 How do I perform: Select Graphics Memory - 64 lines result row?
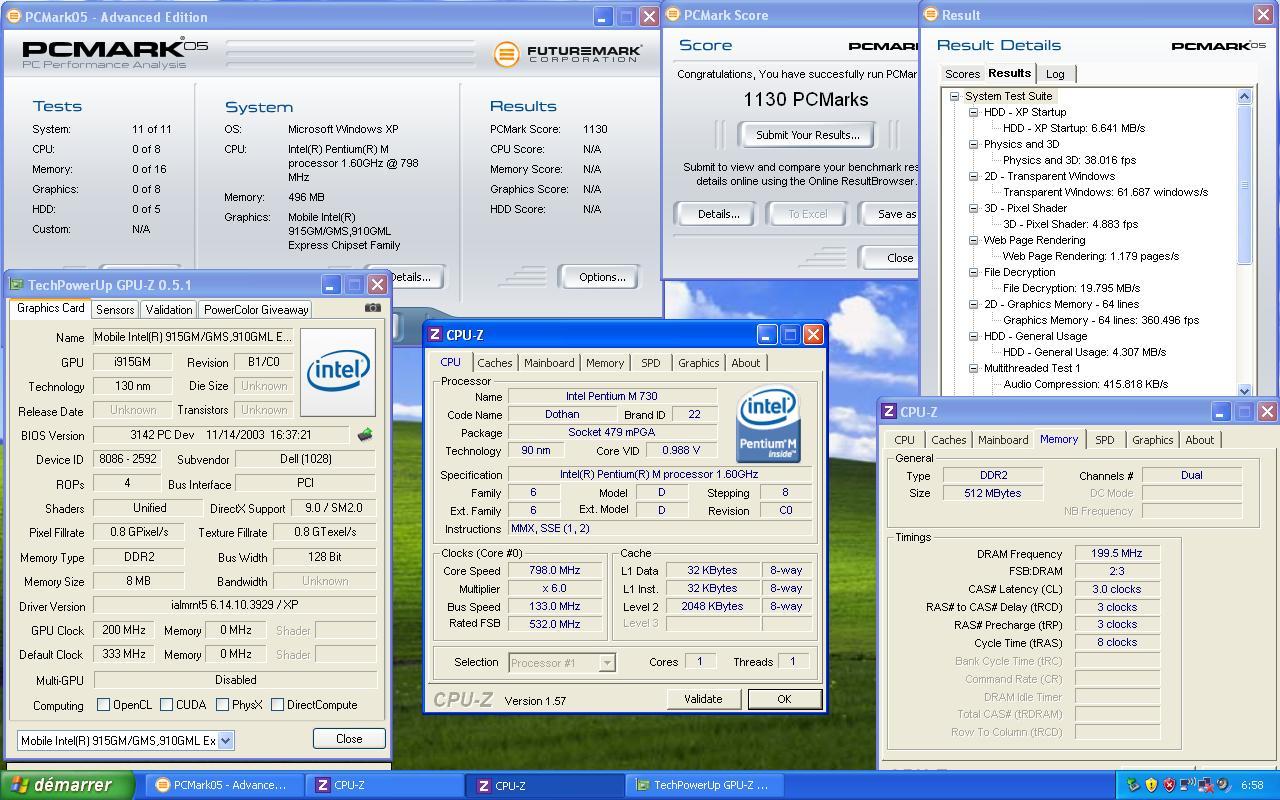point(1100,320)
